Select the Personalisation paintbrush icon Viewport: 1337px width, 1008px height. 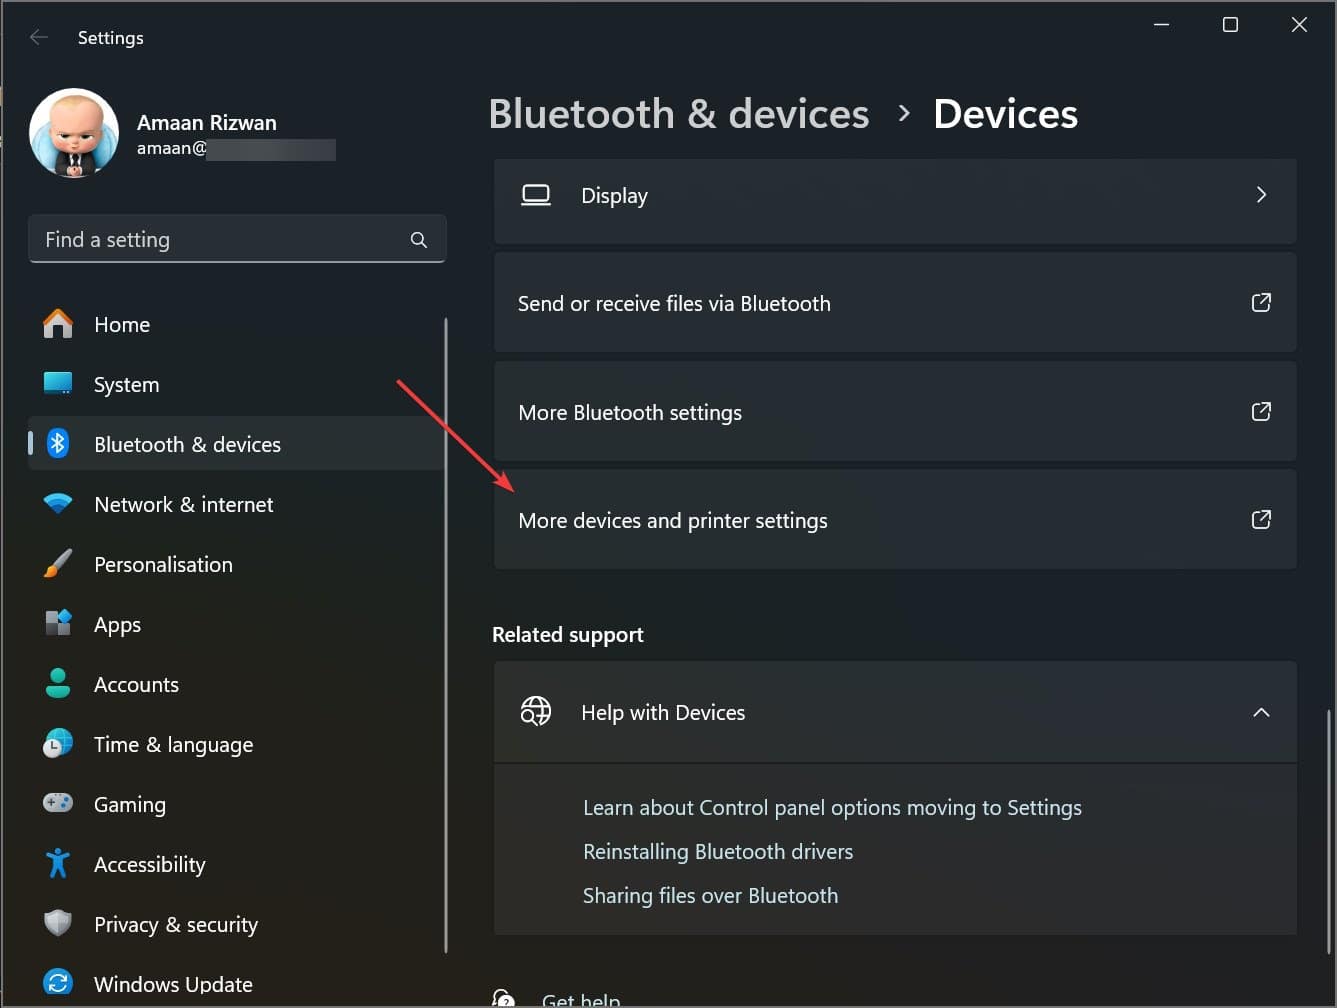(58, 563)
